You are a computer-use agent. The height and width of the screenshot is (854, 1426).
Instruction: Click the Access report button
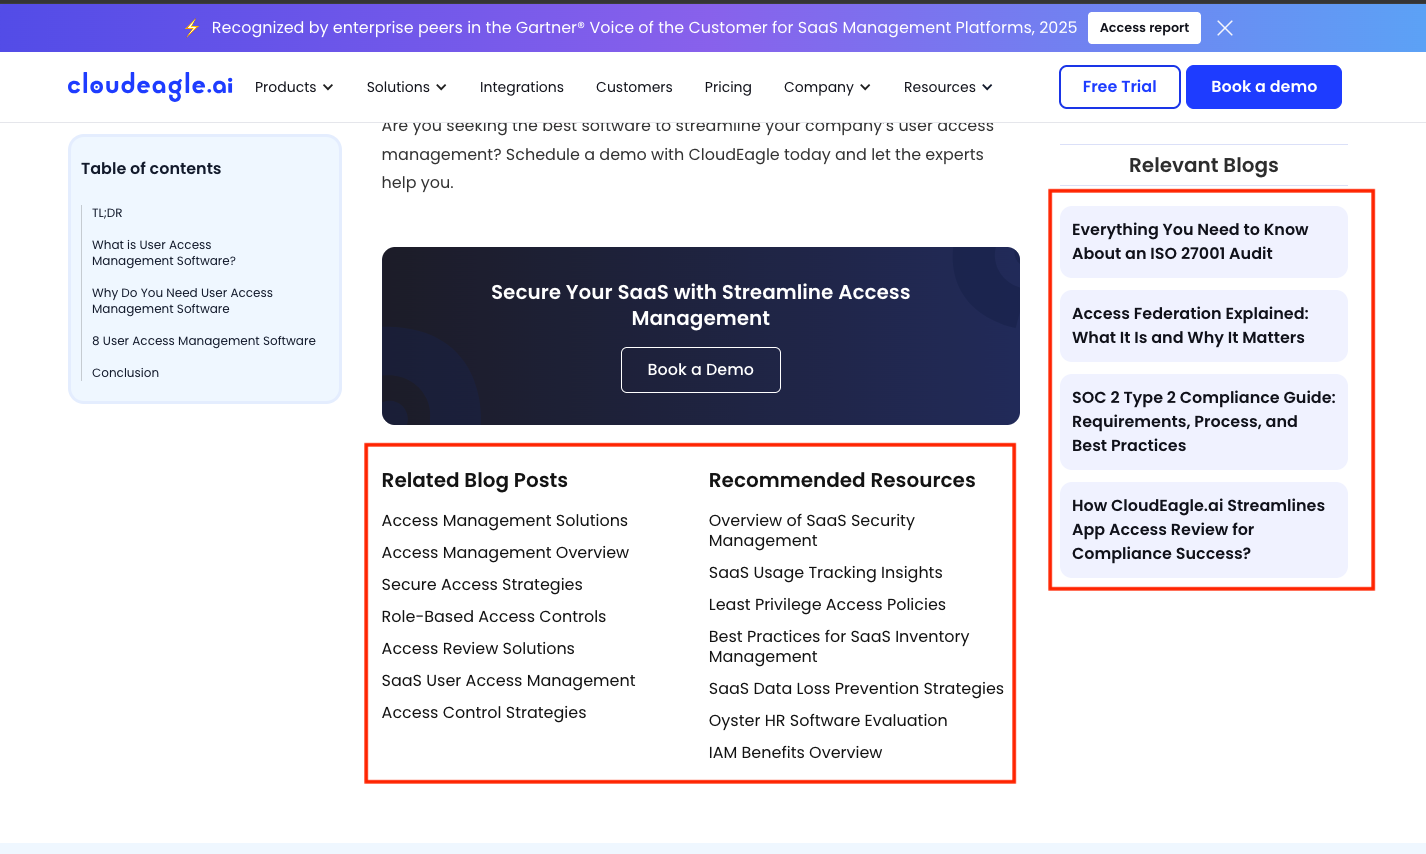[1143, 27]
